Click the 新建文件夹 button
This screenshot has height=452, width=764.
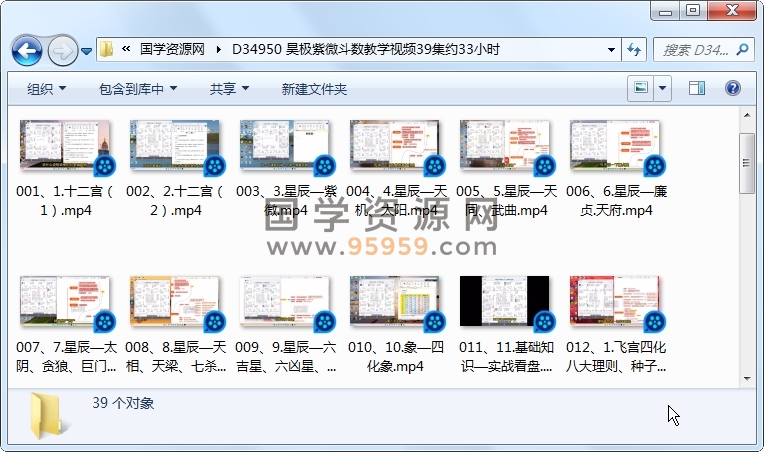click(314, 89)
